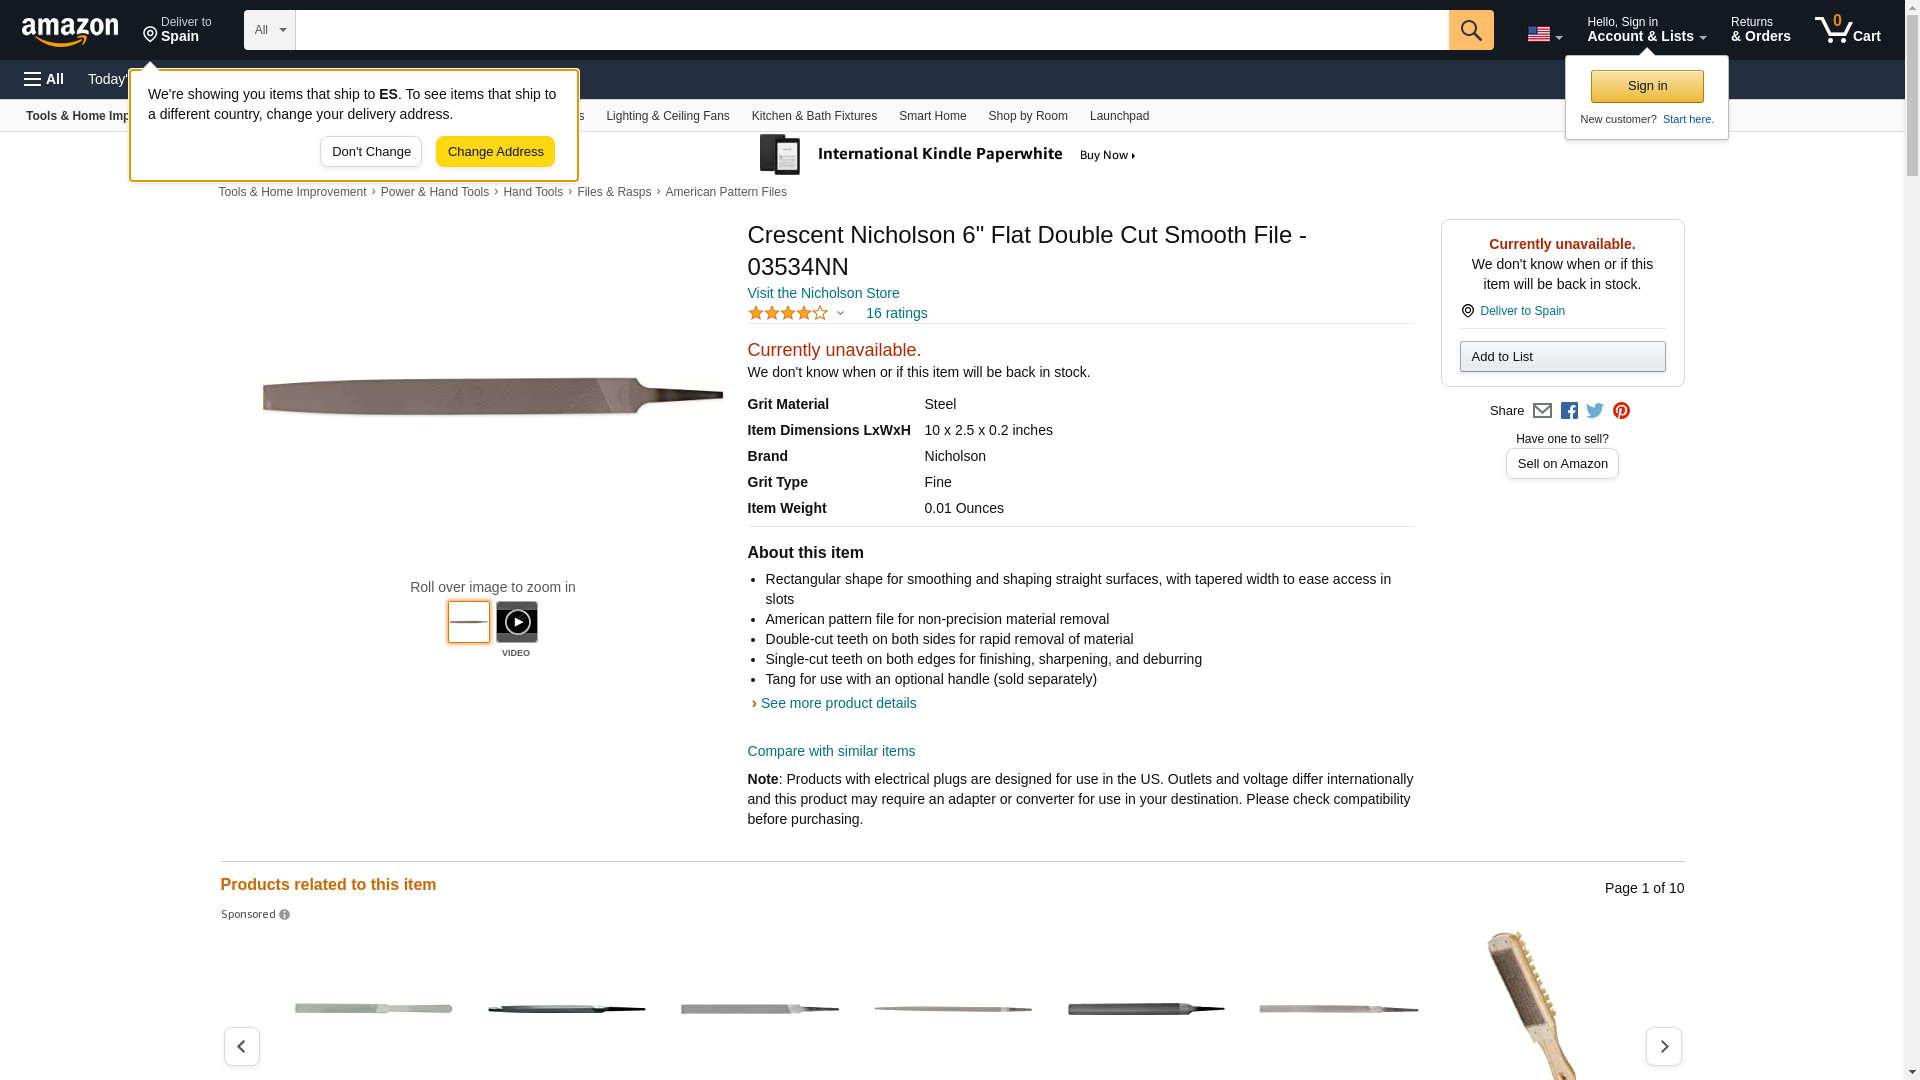1920x1080 pixels.
Task: Share on Twitter icon
Action: coord(1595,411)
